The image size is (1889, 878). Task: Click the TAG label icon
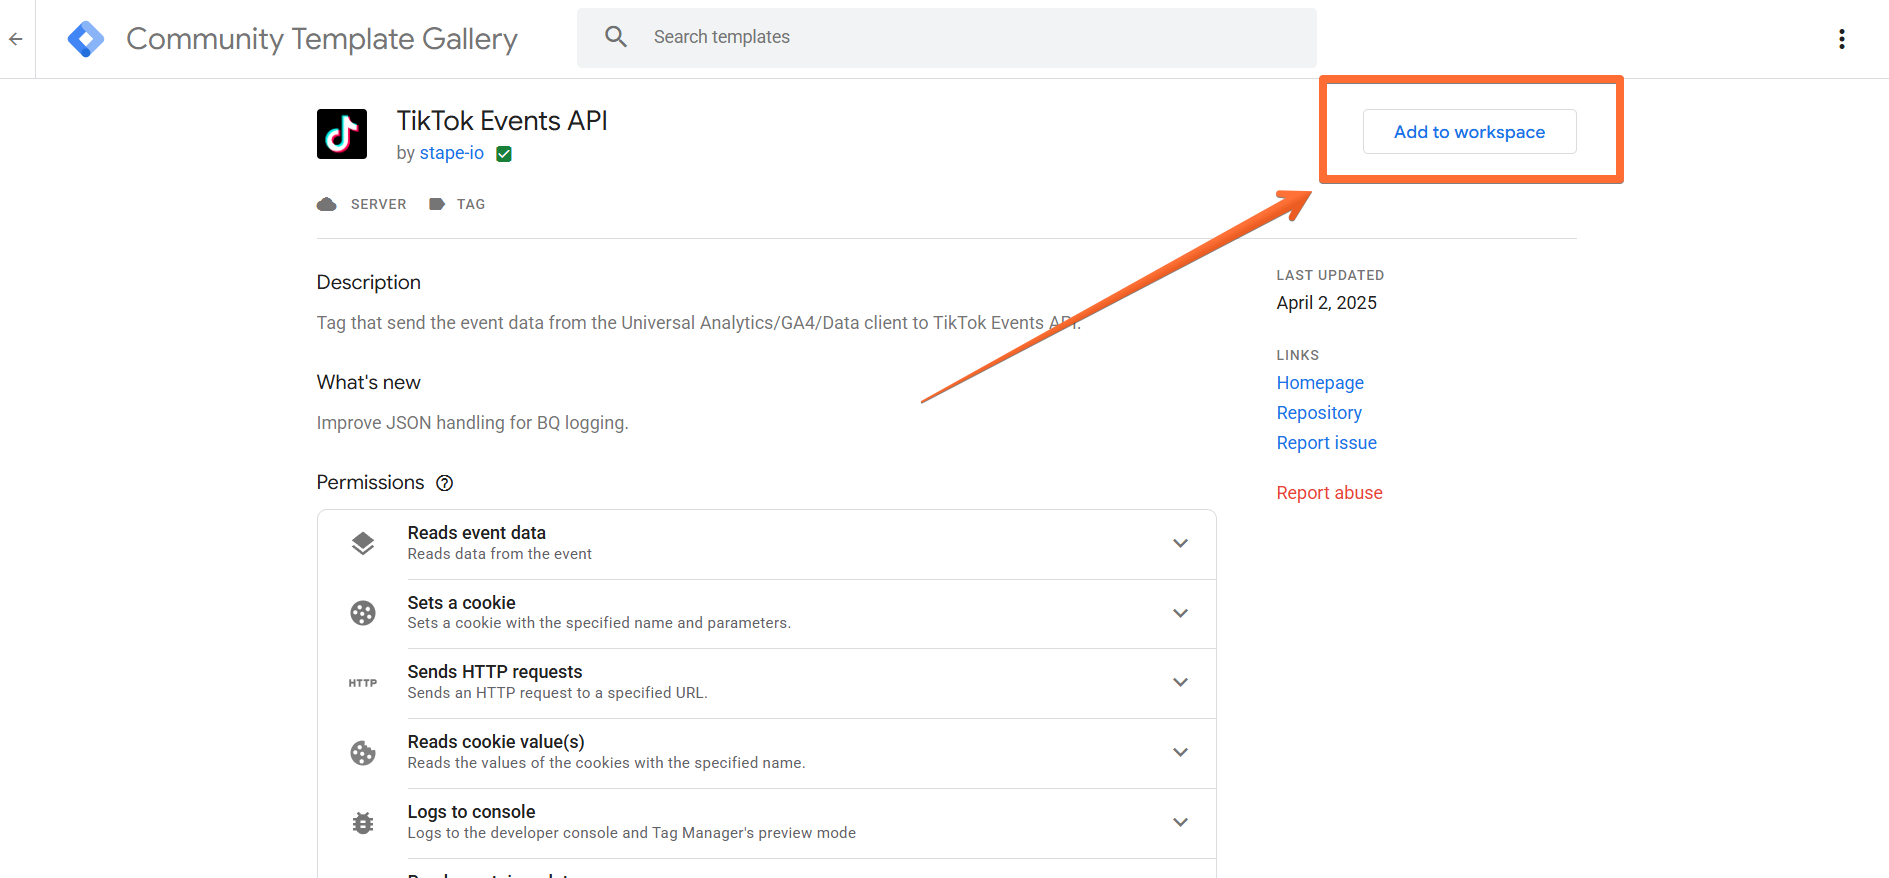(437, 204)
